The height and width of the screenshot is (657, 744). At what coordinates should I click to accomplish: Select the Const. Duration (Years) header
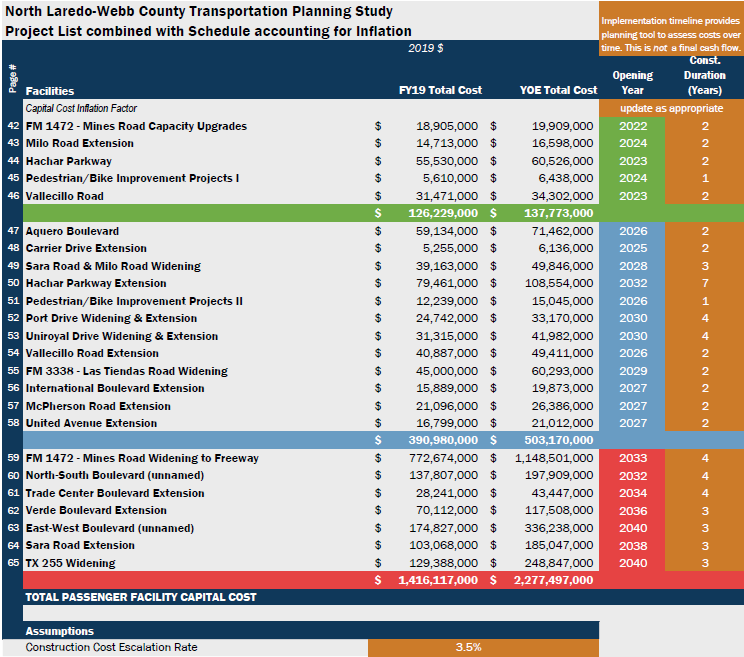(x=705, y=75)
